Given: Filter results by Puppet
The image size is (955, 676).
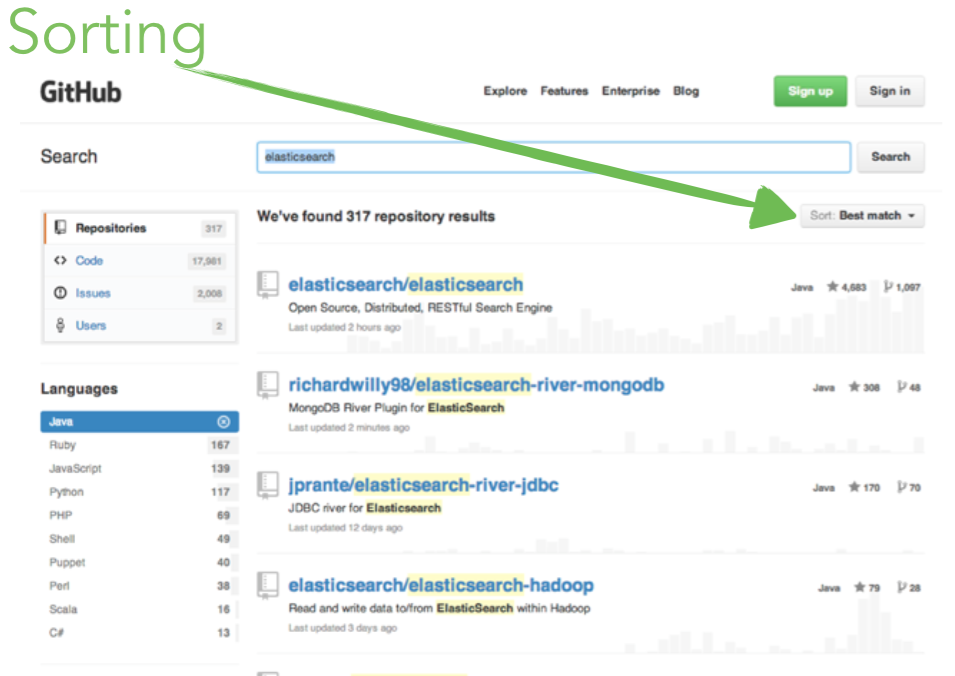Looking at the screenshot, I should 139,562.
